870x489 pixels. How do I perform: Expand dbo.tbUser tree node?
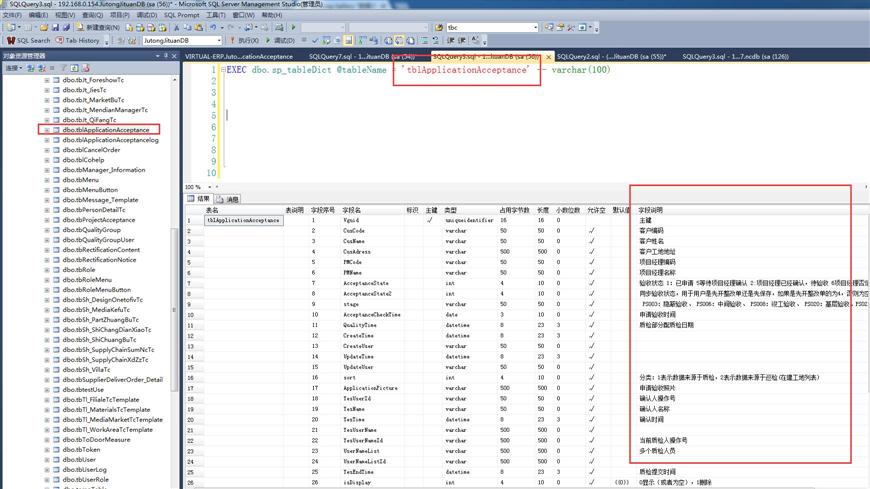[47, 460]
